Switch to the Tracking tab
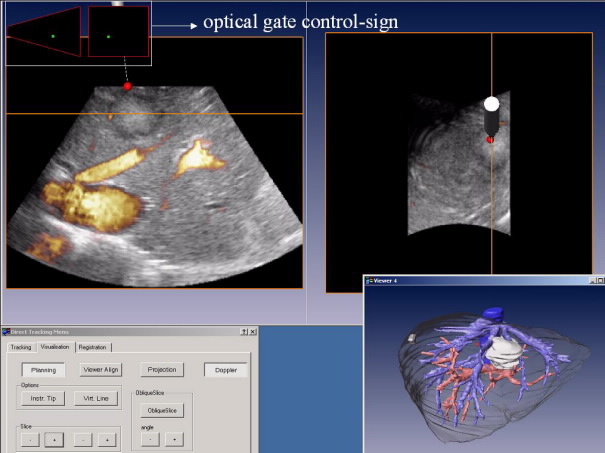 21,347
